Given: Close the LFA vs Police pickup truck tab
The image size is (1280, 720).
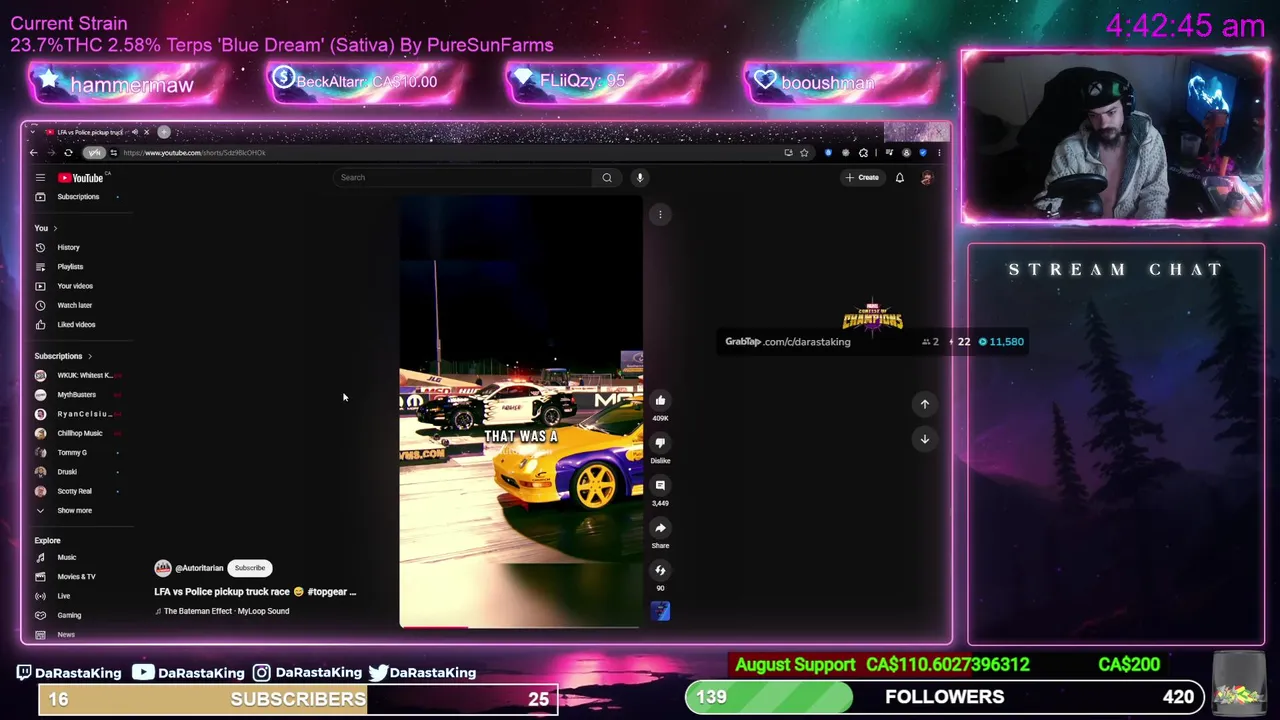Looking at the screenshot, I should [146, 132].
